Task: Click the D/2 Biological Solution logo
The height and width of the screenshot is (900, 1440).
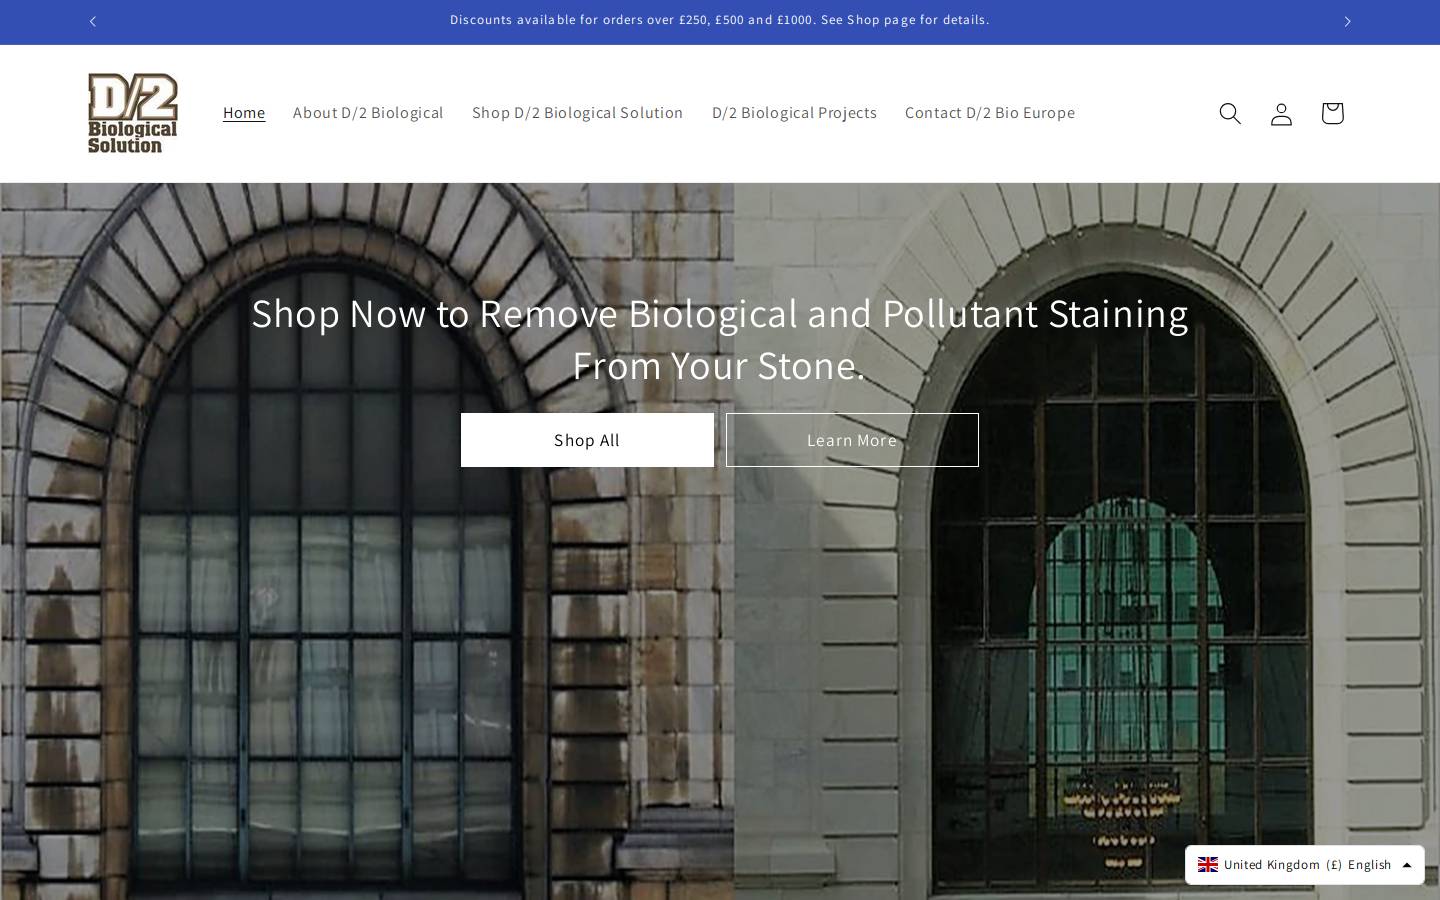Action: (133, 113)
